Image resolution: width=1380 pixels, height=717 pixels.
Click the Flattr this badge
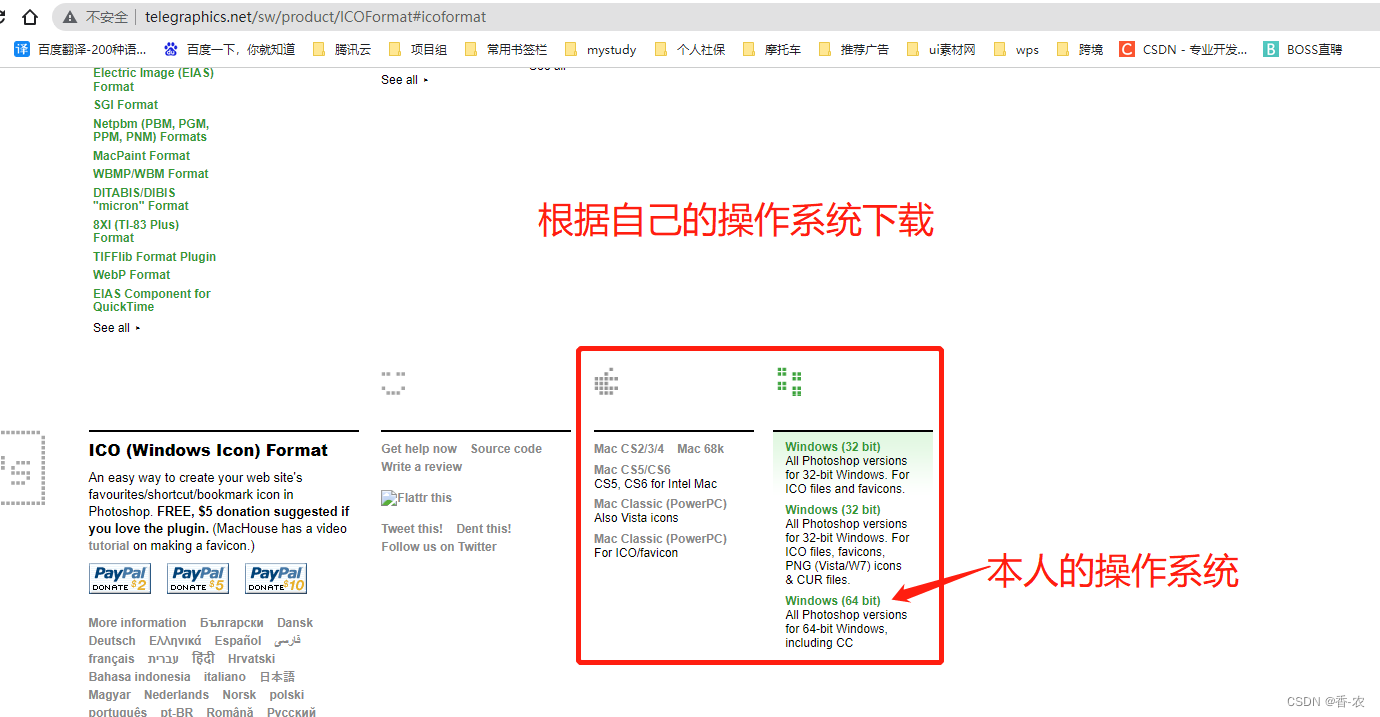point(416,497)
